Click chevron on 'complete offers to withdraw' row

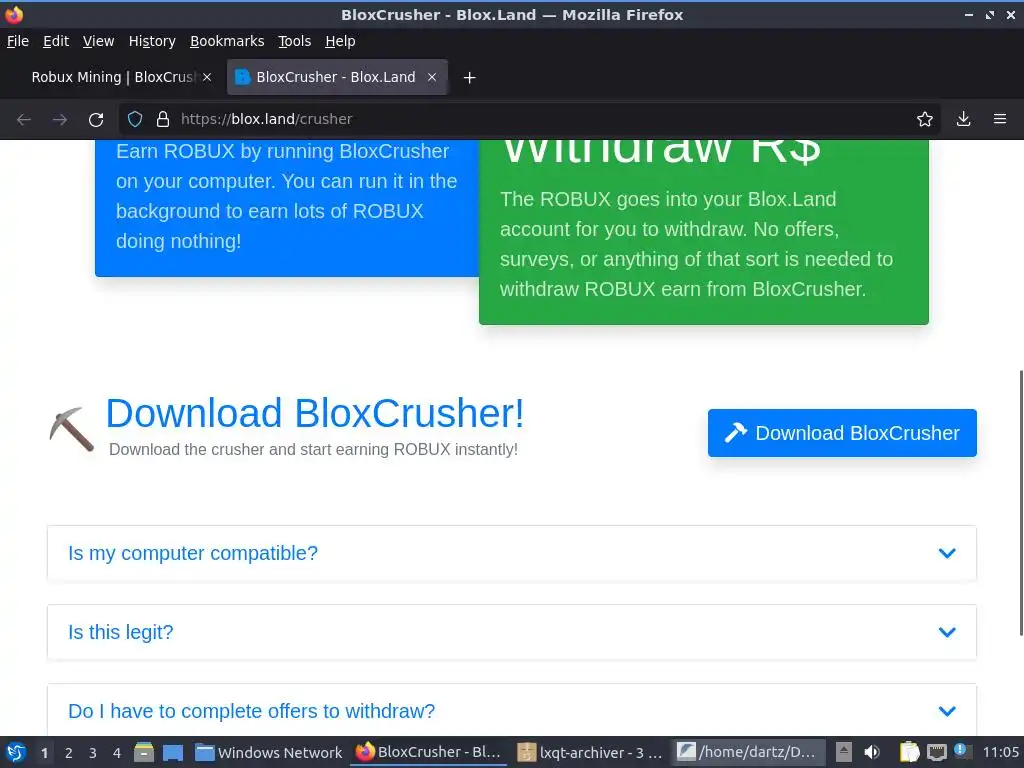tap(947, 711)
